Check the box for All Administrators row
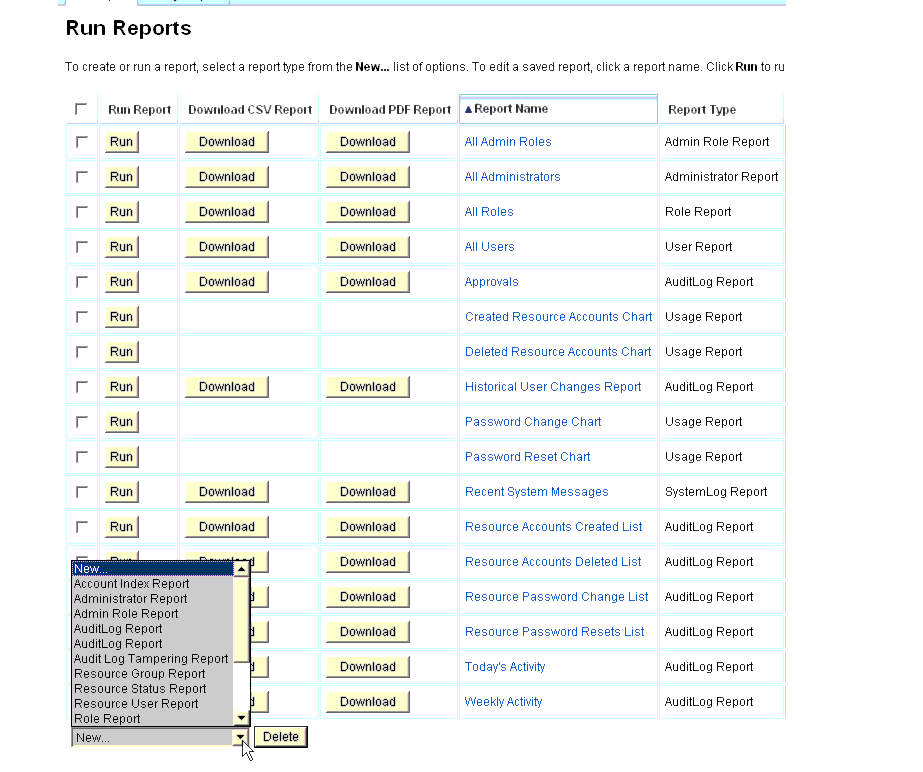 [82, 177]
